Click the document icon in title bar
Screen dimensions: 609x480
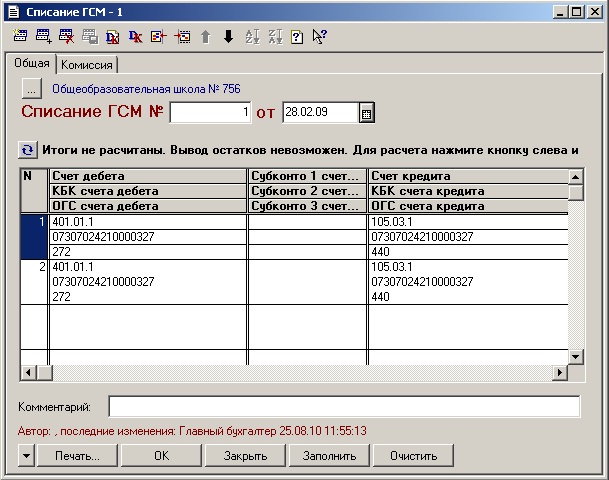[14, 12]
